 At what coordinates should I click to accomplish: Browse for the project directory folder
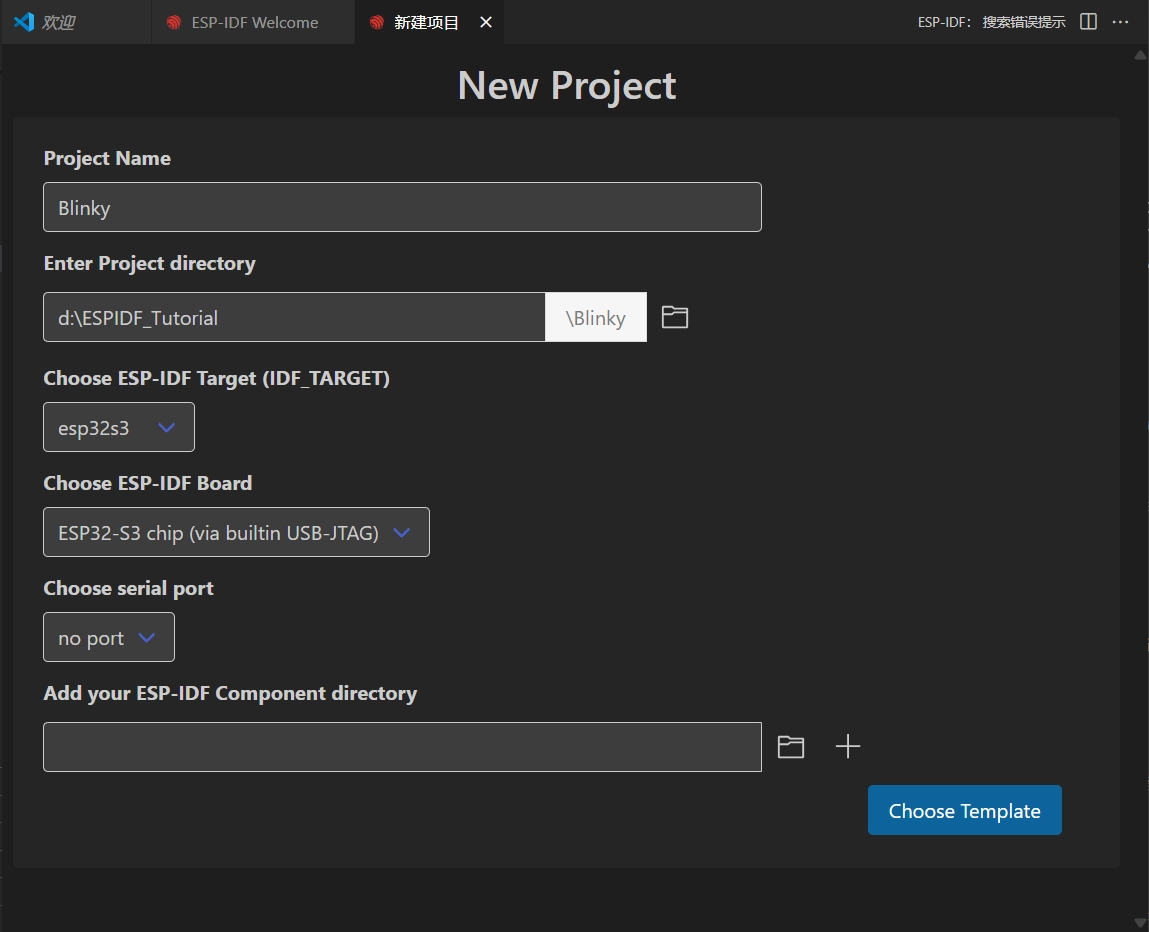(x=675, y=318)
